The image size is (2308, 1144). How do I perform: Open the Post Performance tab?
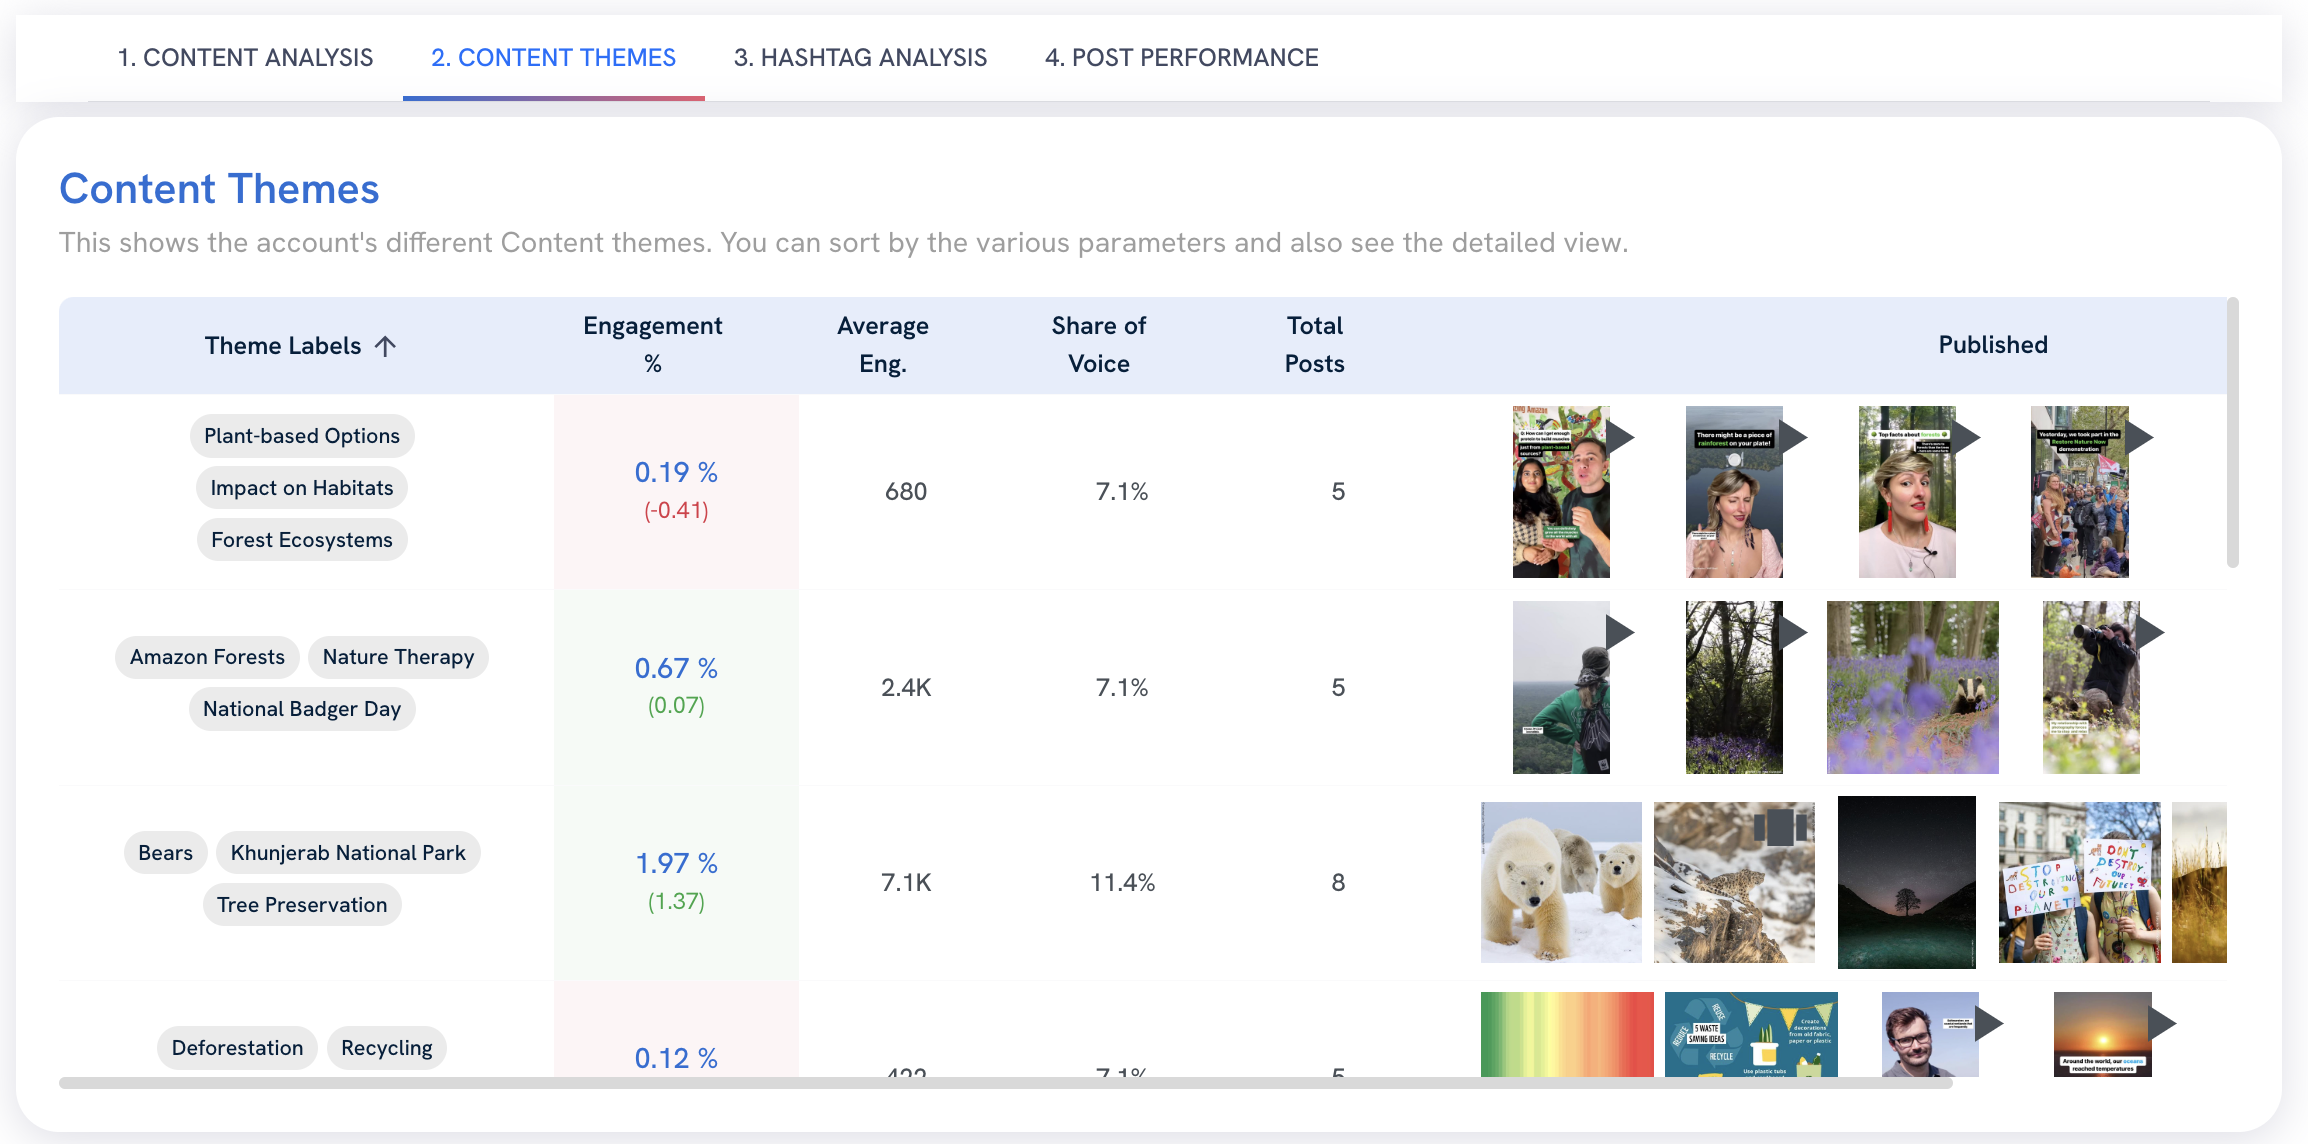[1181, 57]
